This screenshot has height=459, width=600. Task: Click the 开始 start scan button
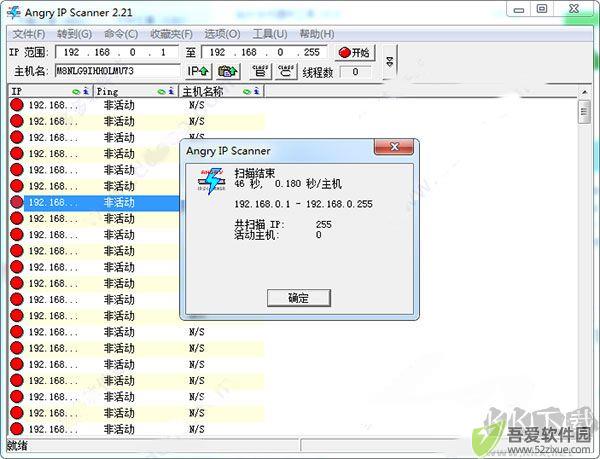pyautogui.click(x=355, y=52)
